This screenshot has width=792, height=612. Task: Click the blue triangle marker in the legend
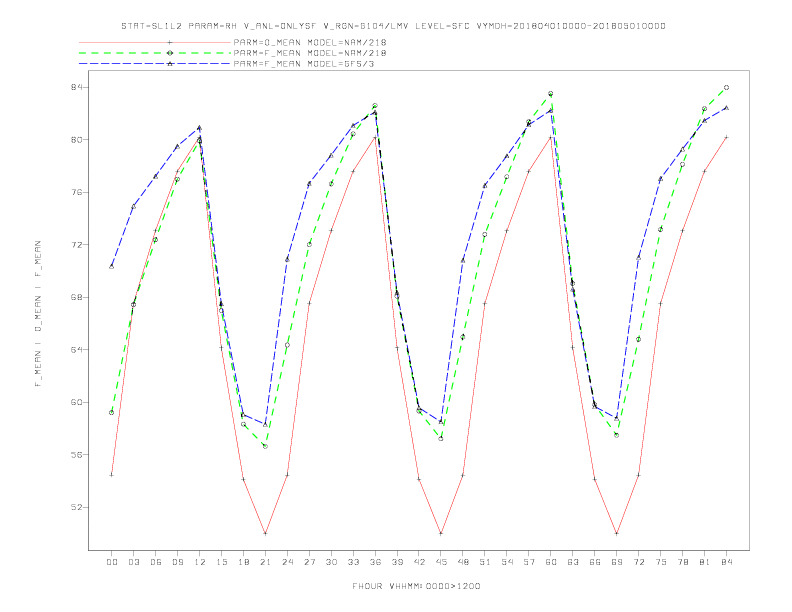tap(170, 64)
